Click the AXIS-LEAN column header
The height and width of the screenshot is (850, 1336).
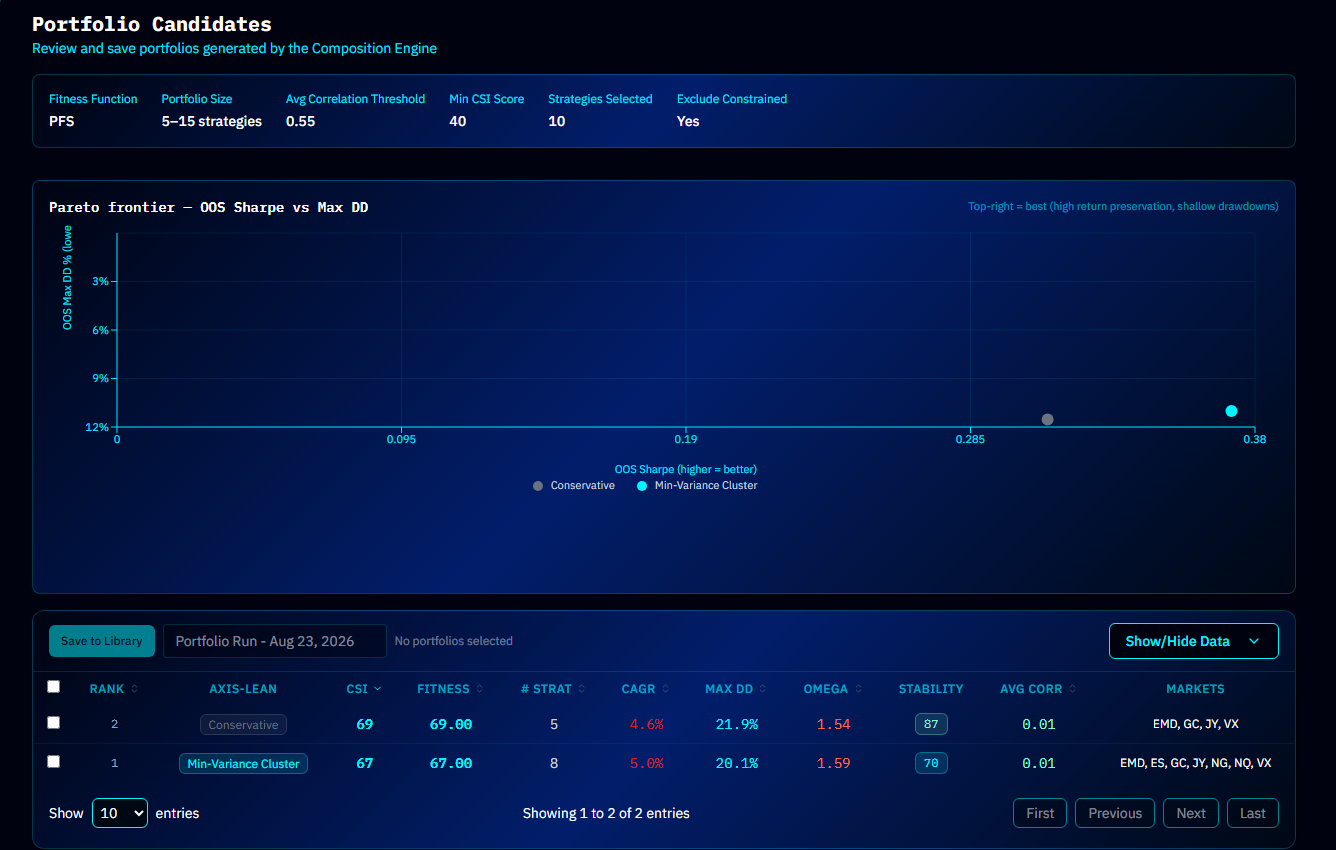(x=243, y=689)
